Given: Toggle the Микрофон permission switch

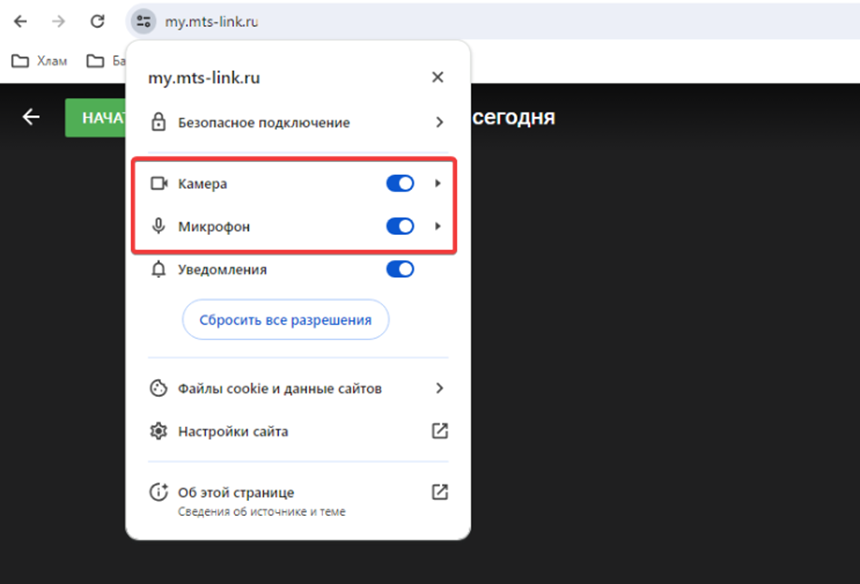Looking at the screenshot, I should [x=399, y=226].
